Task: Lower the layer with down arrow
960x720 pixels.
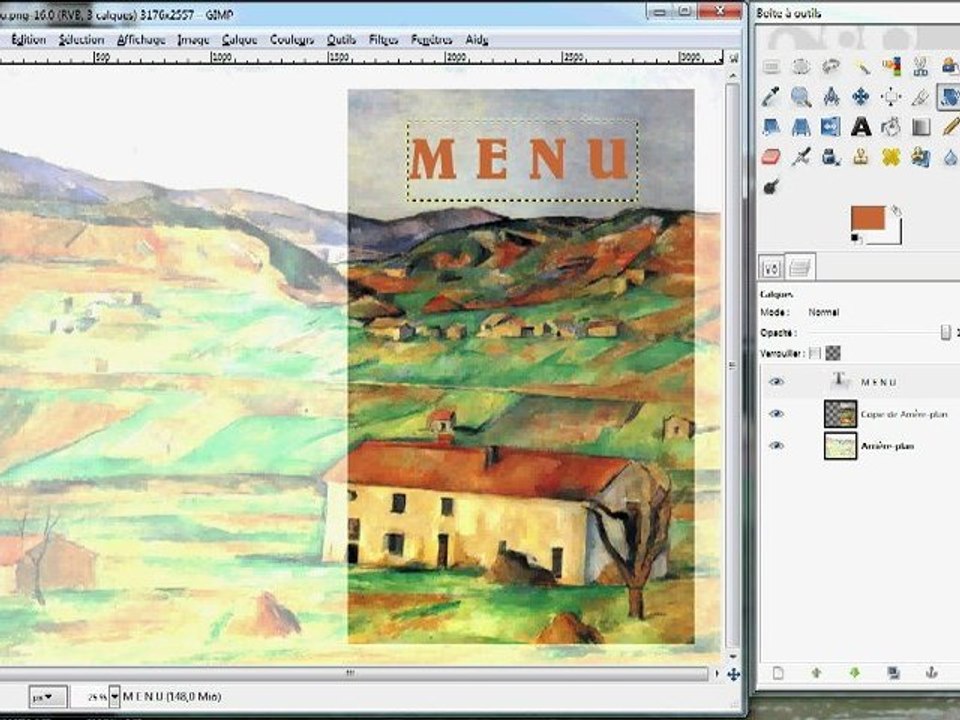Action: tap(855, 673)
